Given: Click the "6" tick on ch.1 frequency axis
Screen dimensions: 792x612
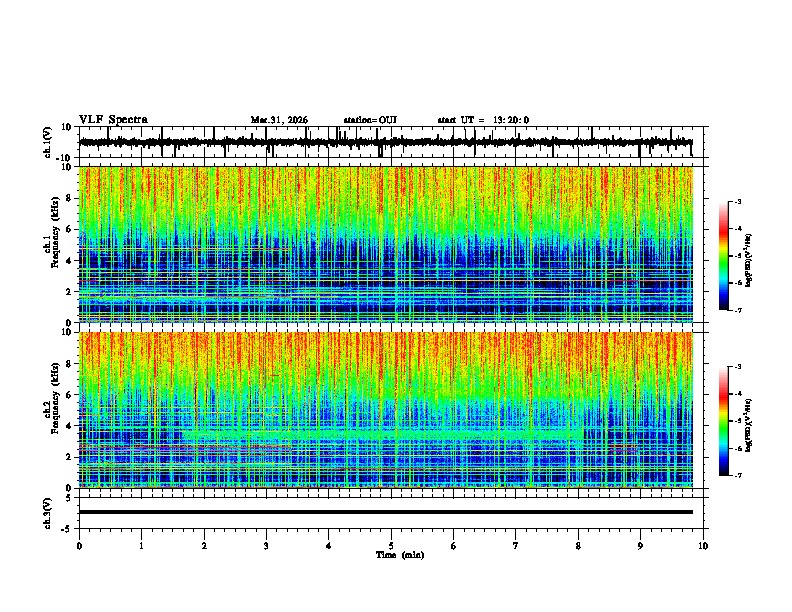Looking at the screenshot, I should click(70, 230).
